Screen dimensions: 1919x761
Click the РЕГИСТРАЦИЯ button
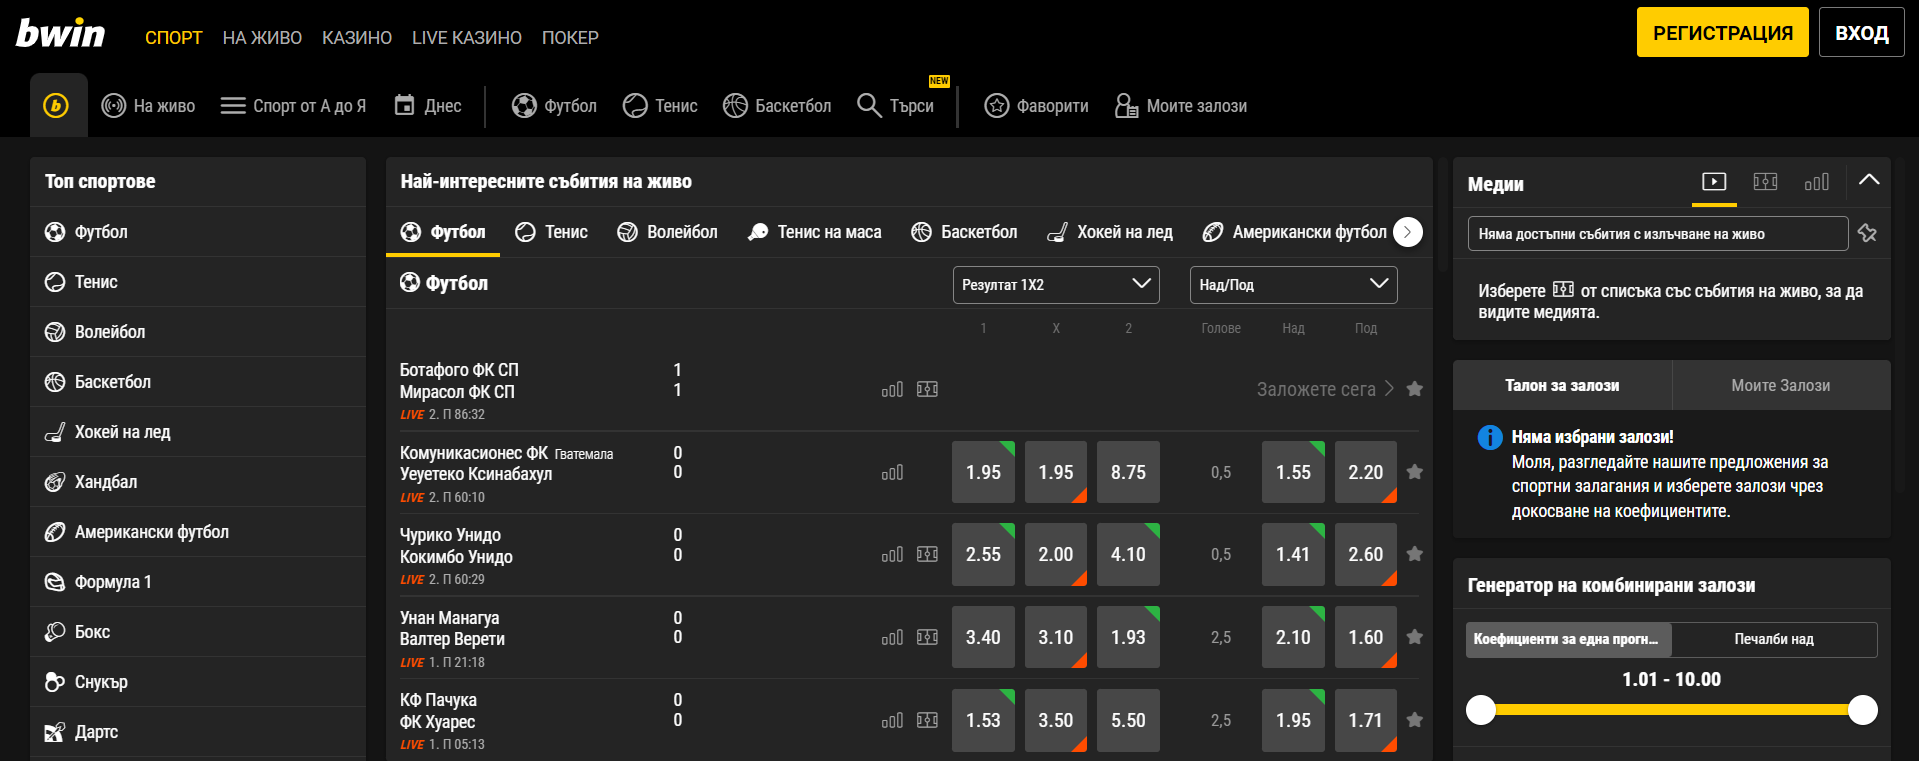1722,32
